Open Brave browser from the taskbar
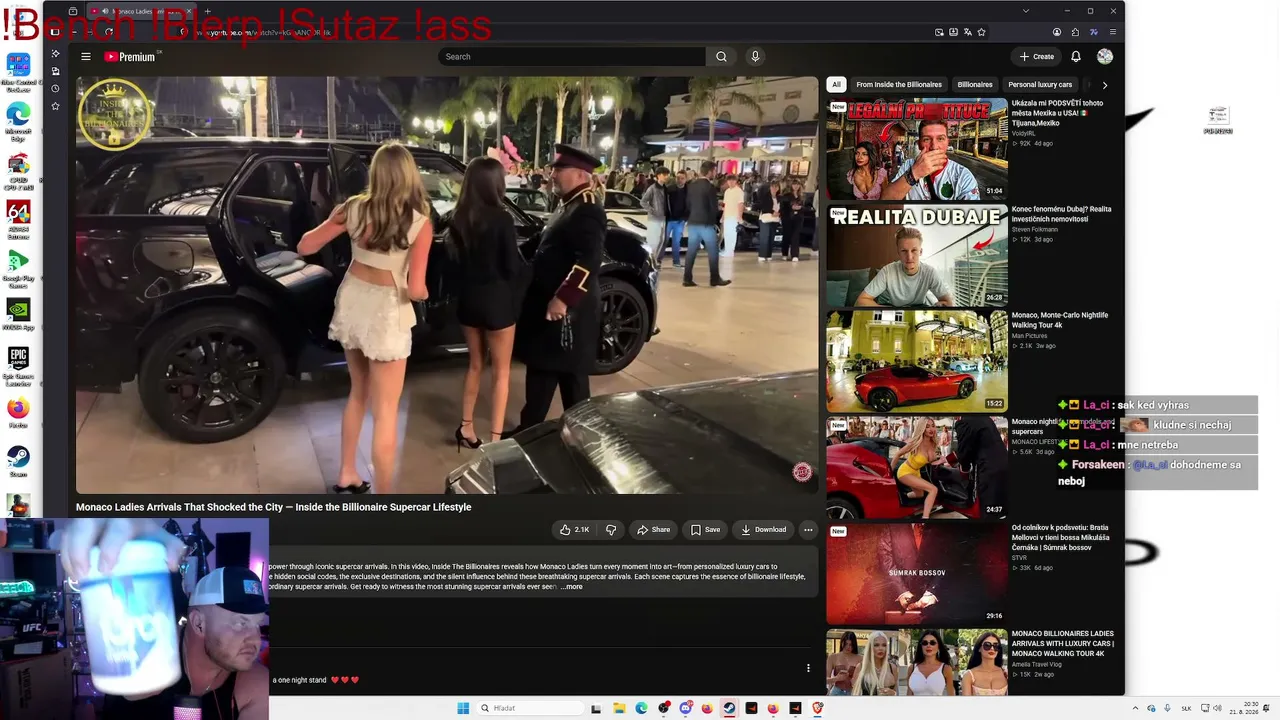This screenshot has width=1280, height=720. [817, 708]
